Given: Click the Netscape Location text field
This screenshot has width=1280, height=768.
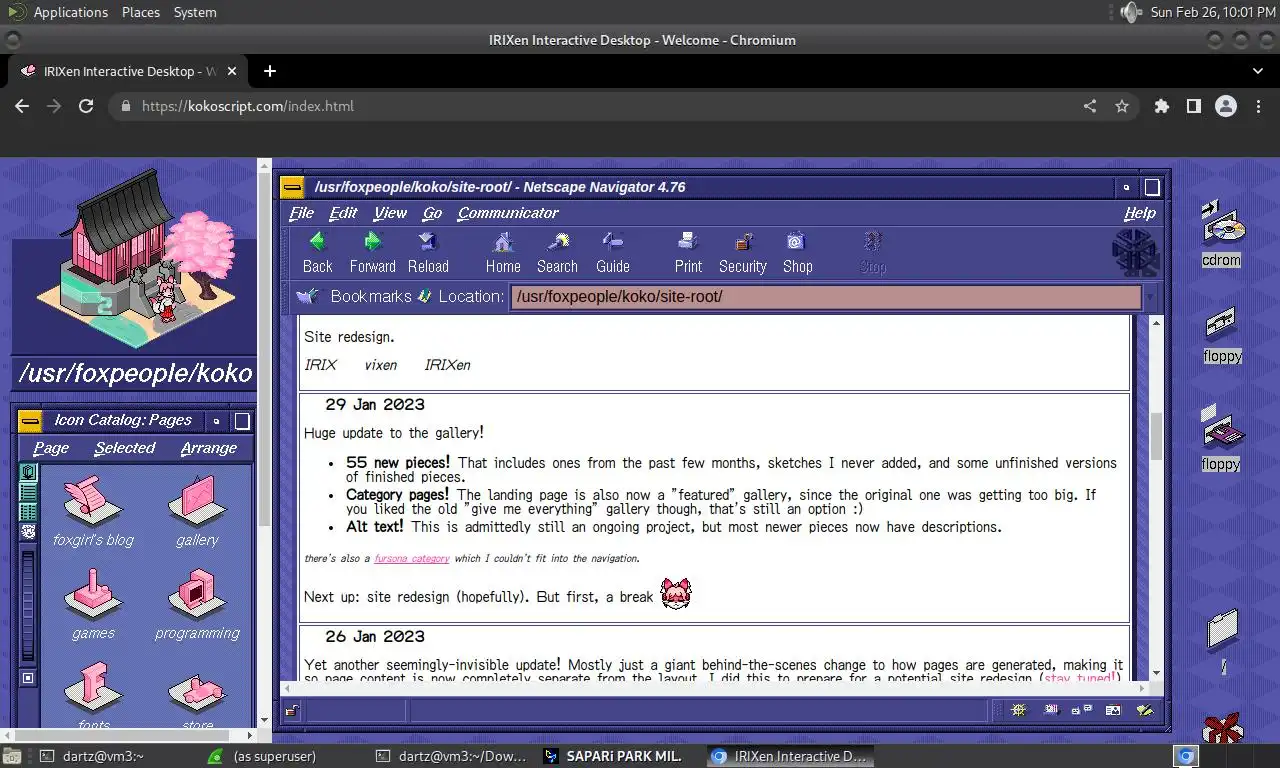Looking at the screenshot, I should point(826,297).
